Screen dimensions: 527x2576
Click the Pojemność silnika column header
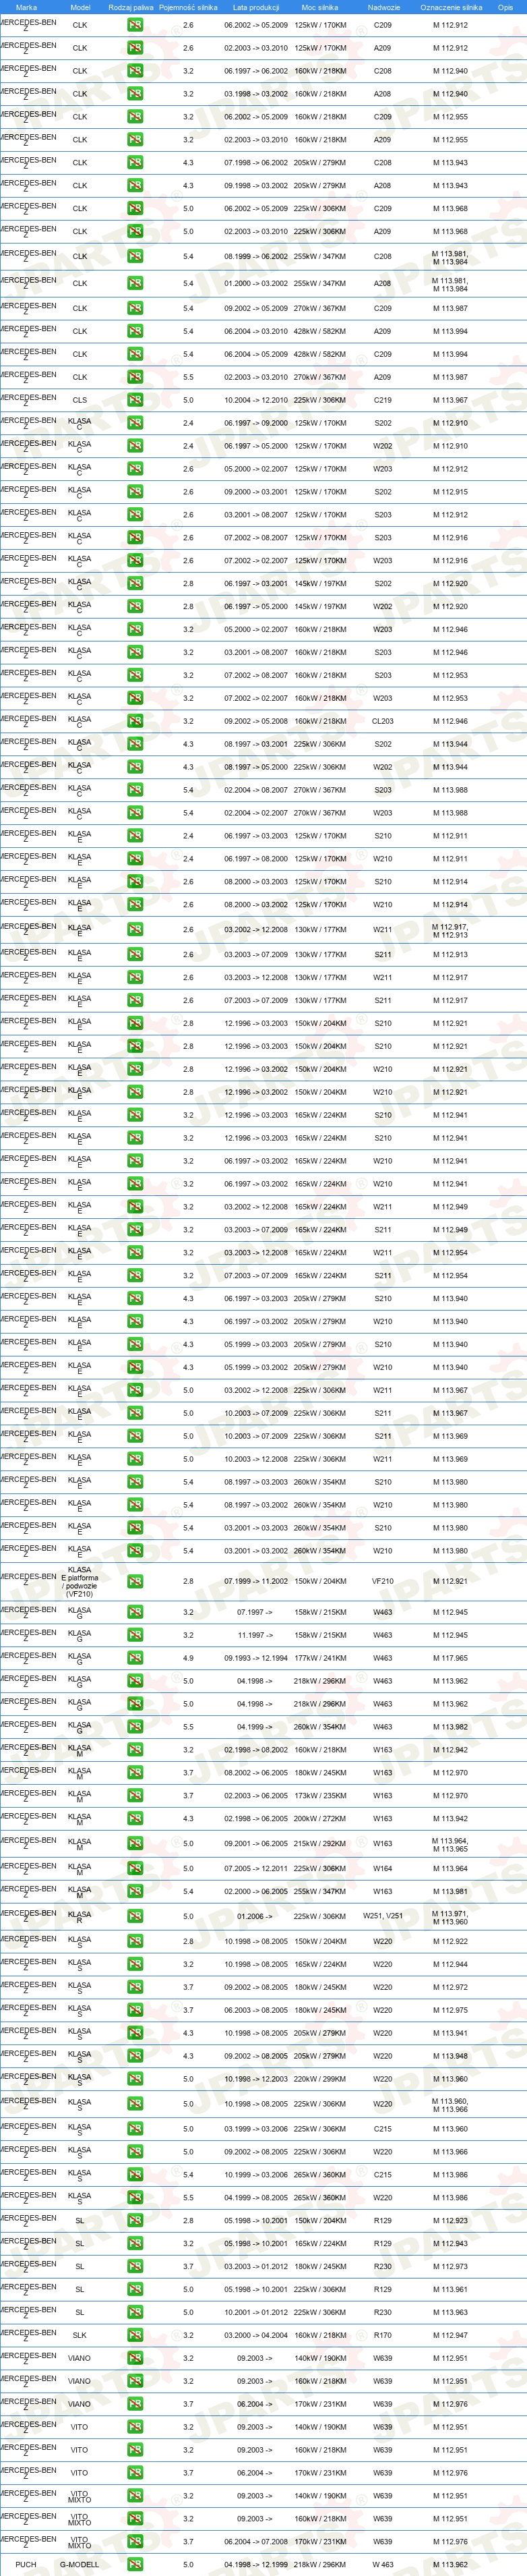click(188, 7)
